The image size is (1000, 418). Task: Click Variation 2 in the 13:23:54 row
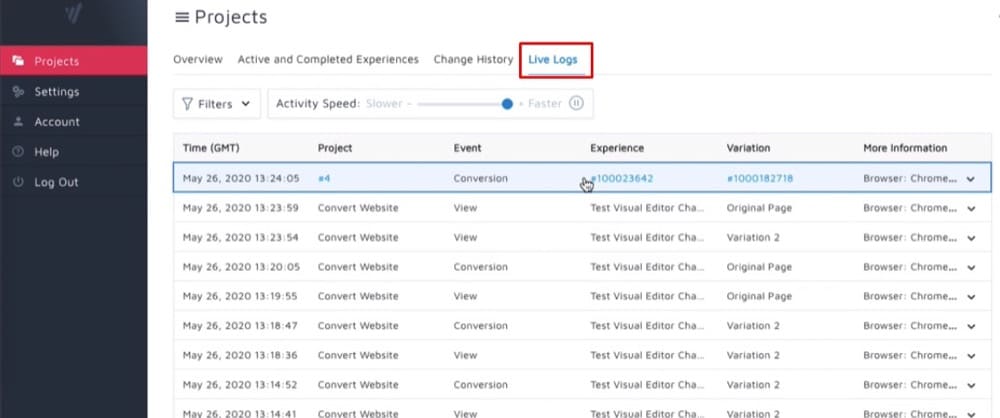[753, 237]
